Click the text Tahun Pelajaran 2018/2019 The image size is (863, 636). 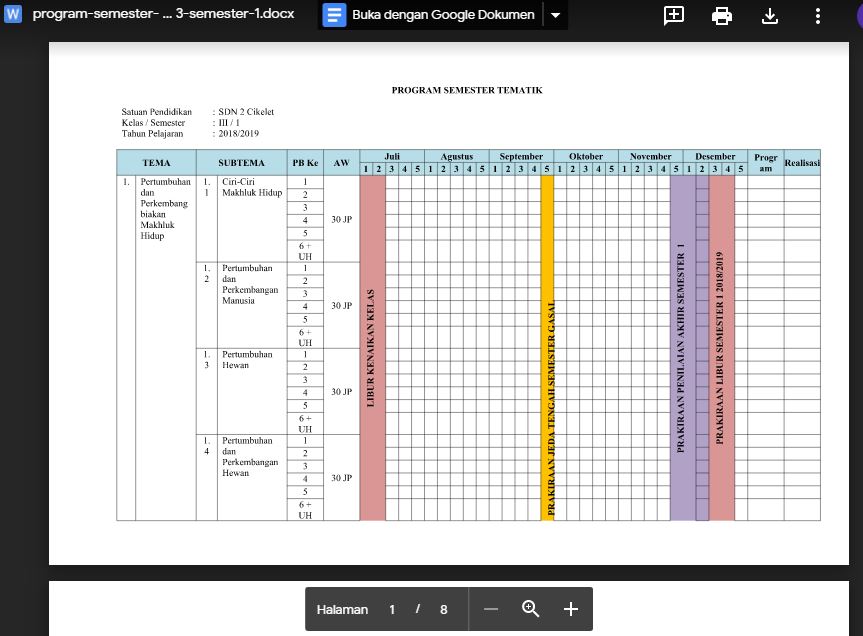tap(190, 134)
